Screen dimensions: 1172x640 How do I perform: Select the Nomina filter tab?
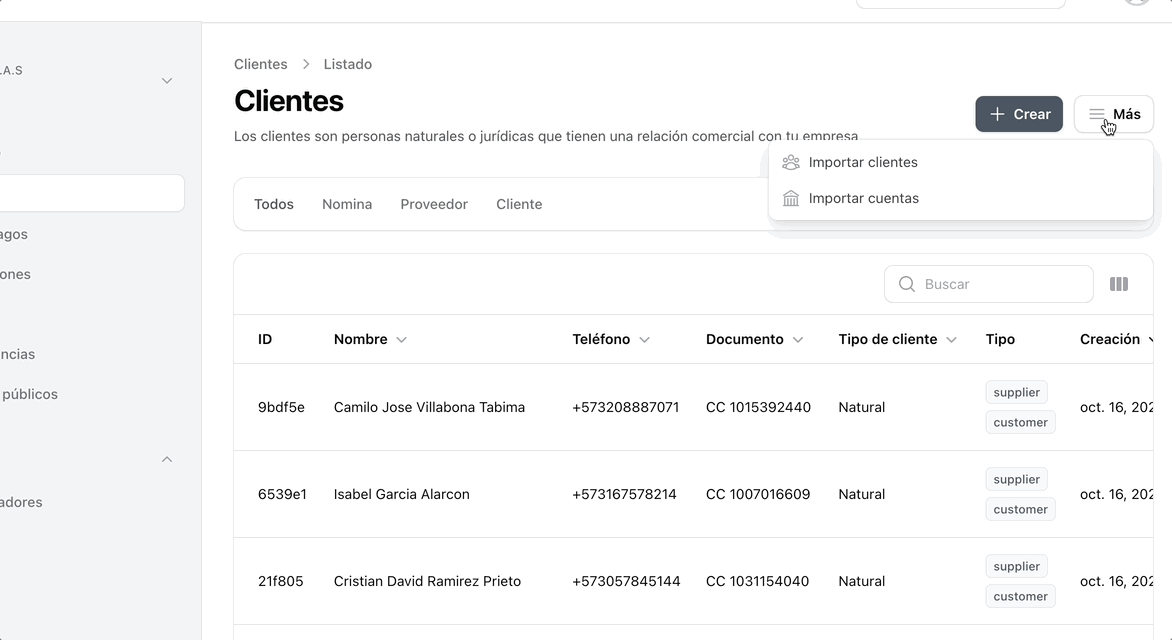[x=347, y=204]
